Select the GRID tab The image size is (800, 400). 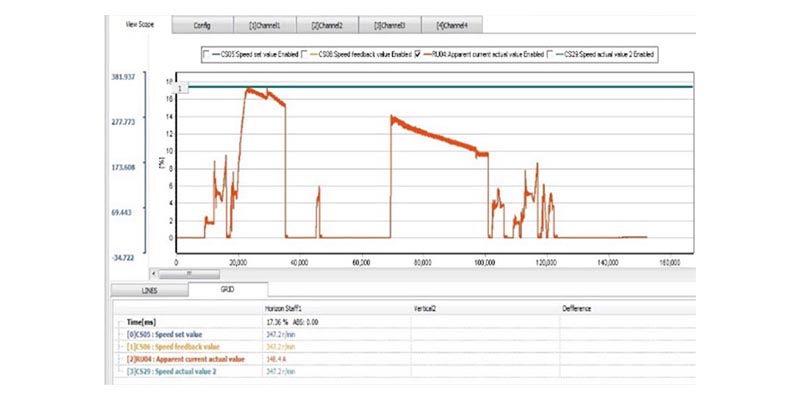tap(224, 290)
